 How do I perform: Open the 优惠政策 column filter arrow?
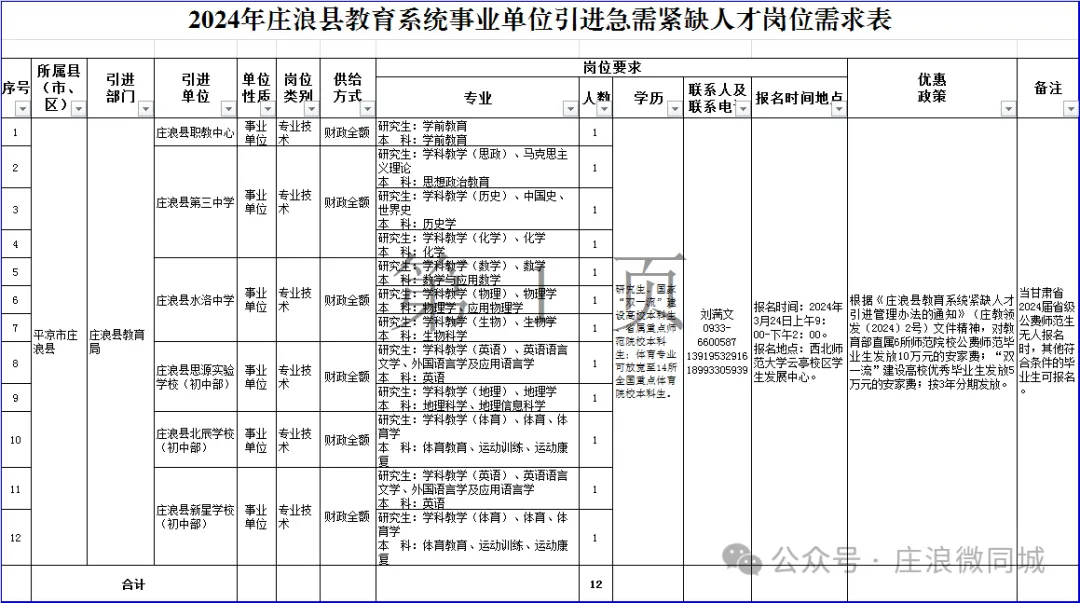pyautogui.click(x=1008, y=109)
